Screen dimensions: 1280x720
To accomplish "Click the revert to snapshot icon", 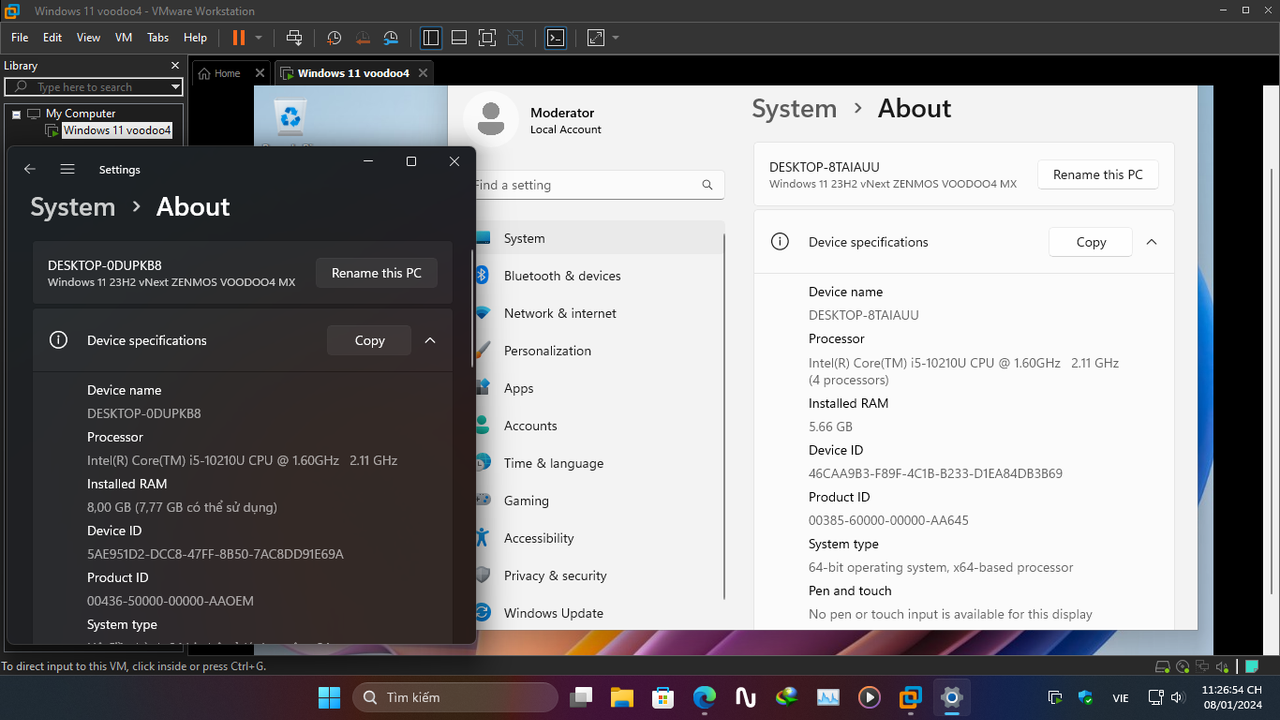I will (x=363, y=38).
